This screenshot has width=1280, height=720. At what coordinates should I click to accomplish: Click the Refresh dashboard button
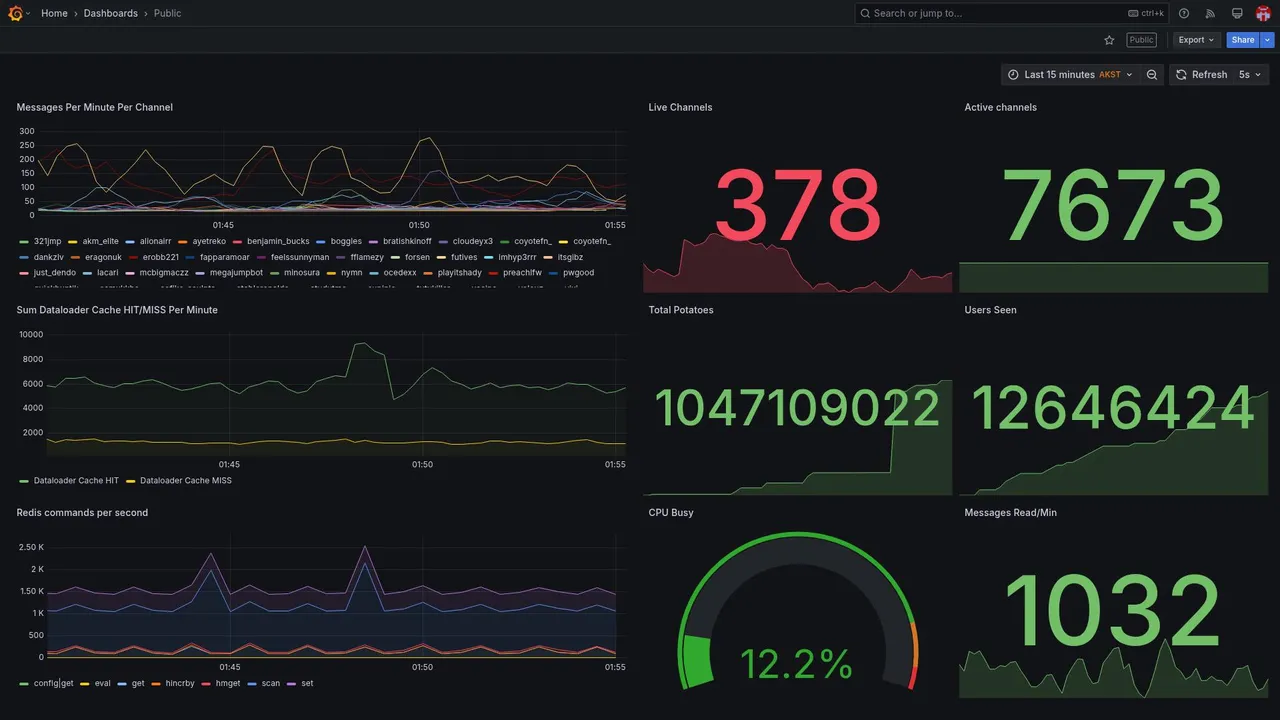[x=1201, y=75]
